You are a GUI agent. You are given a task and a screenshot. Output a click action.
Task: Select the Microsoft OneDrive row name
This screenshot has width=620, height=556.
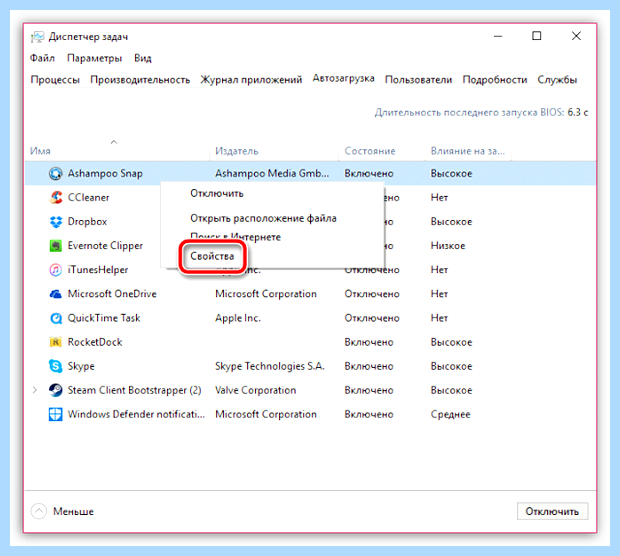[112, 294]
